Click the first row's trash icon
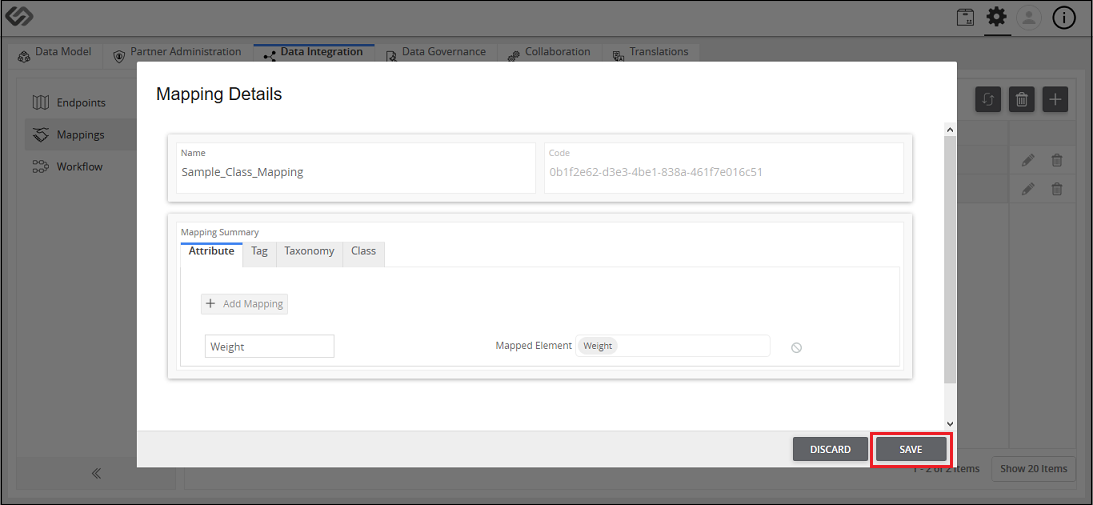This screenshot has height=505, width=1093. pos(1057,160)
